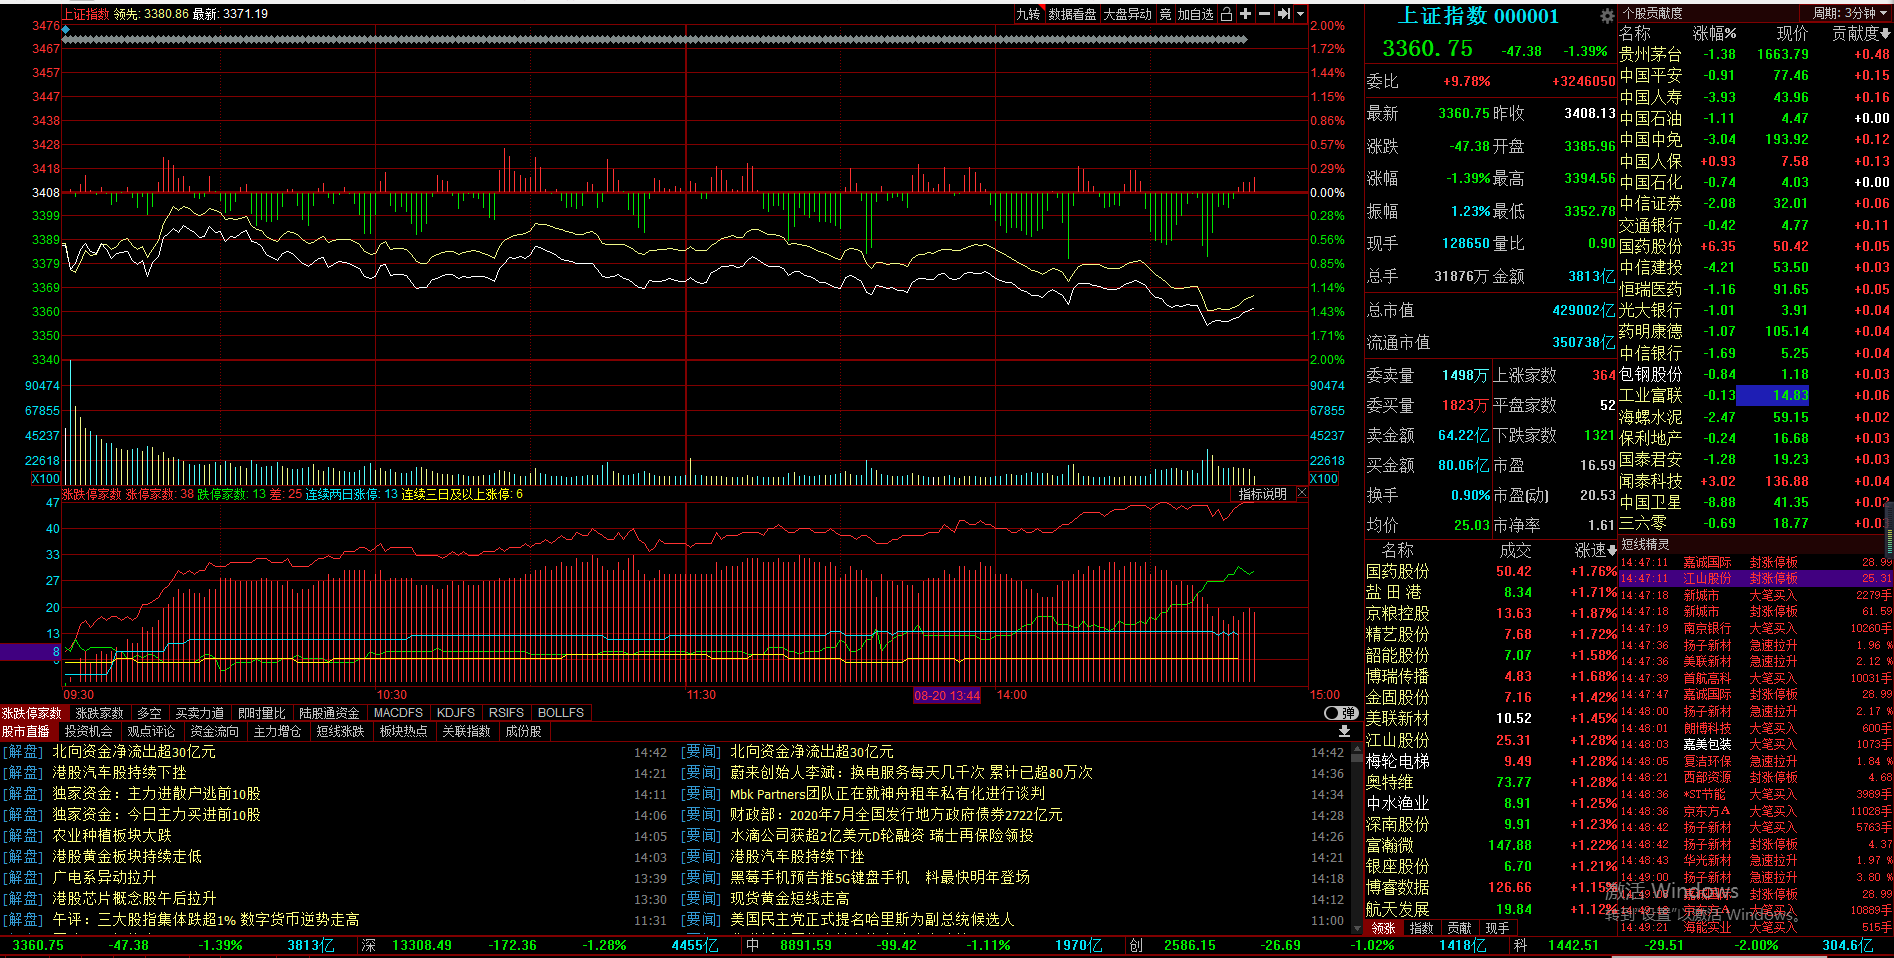Screen dimensions: 1894x958
Task: Open news 蔚来创始人李斌 换电服务 article
Action: point(911,773)
